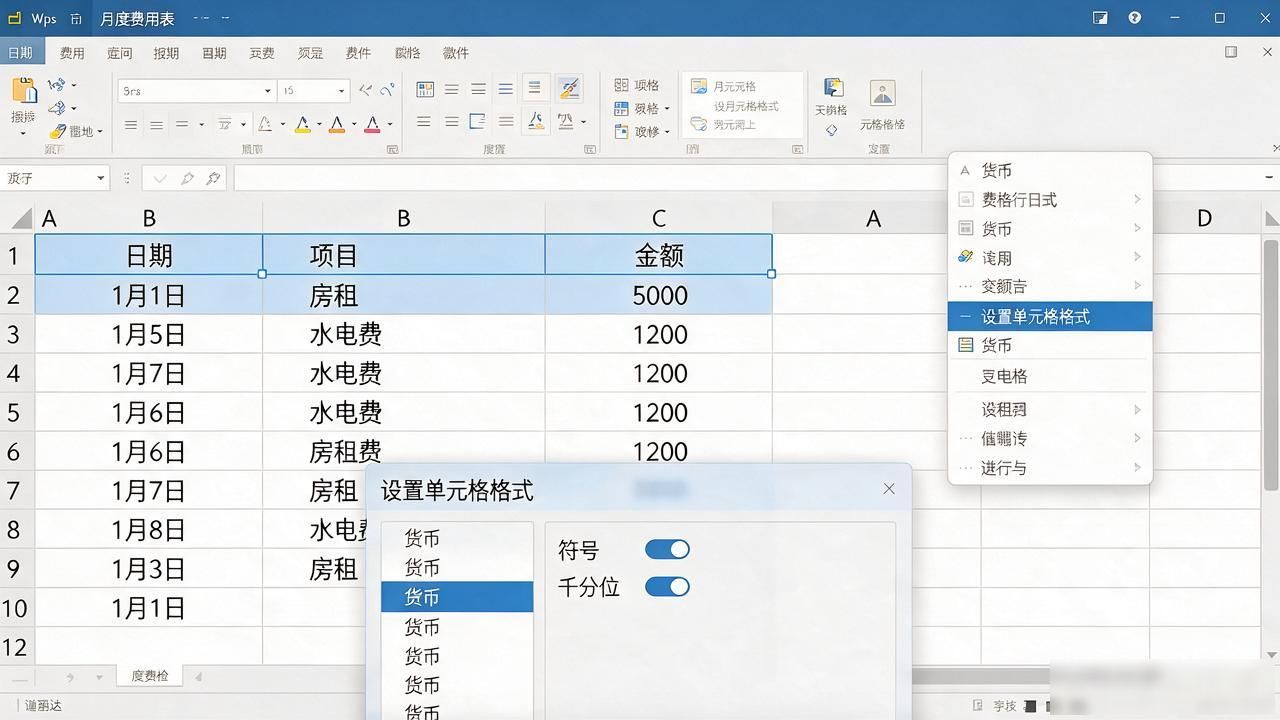Select the 1月5日 date cell

(x=149, y=334)
